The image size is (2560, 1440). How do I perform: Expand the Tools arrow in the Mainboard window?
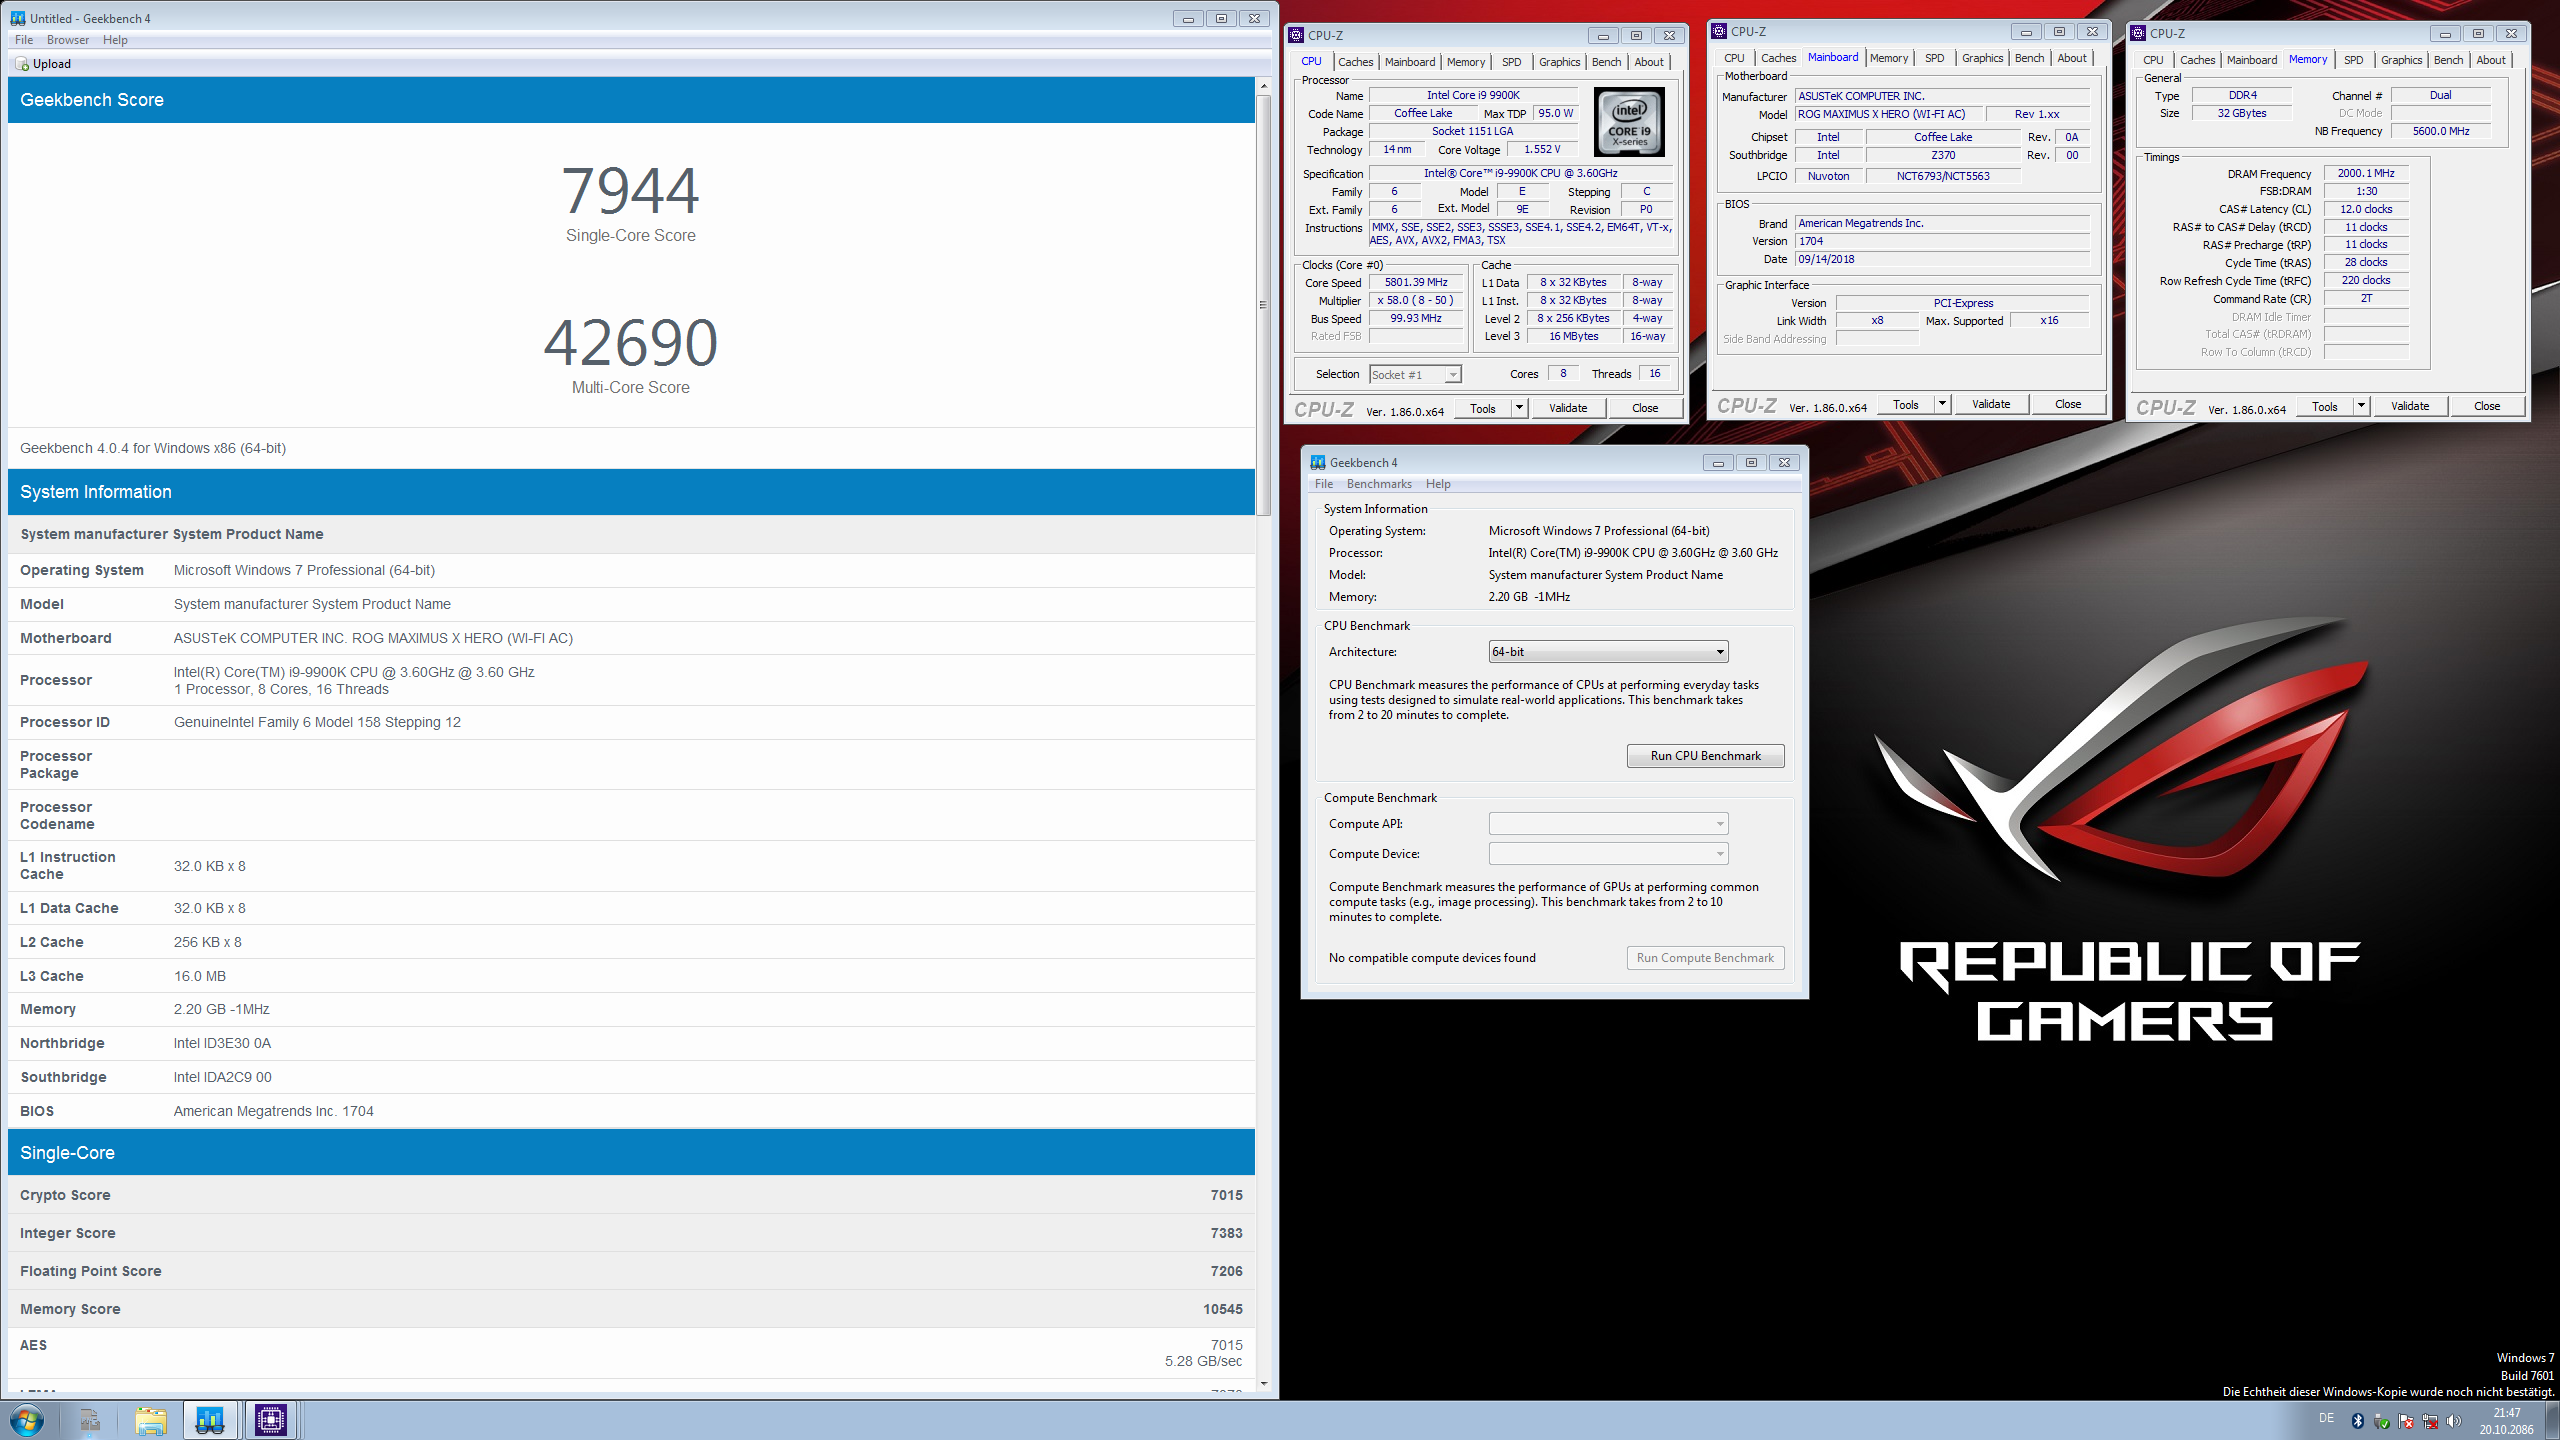coord(1942,405)
